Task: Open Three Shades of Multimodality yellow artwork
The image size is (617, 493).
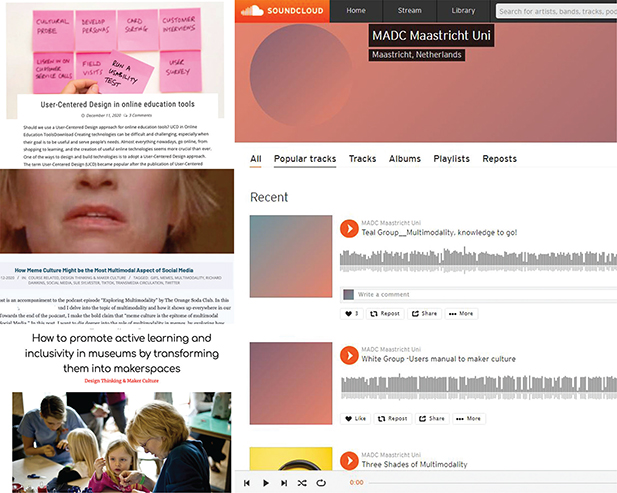Action: 291,459
